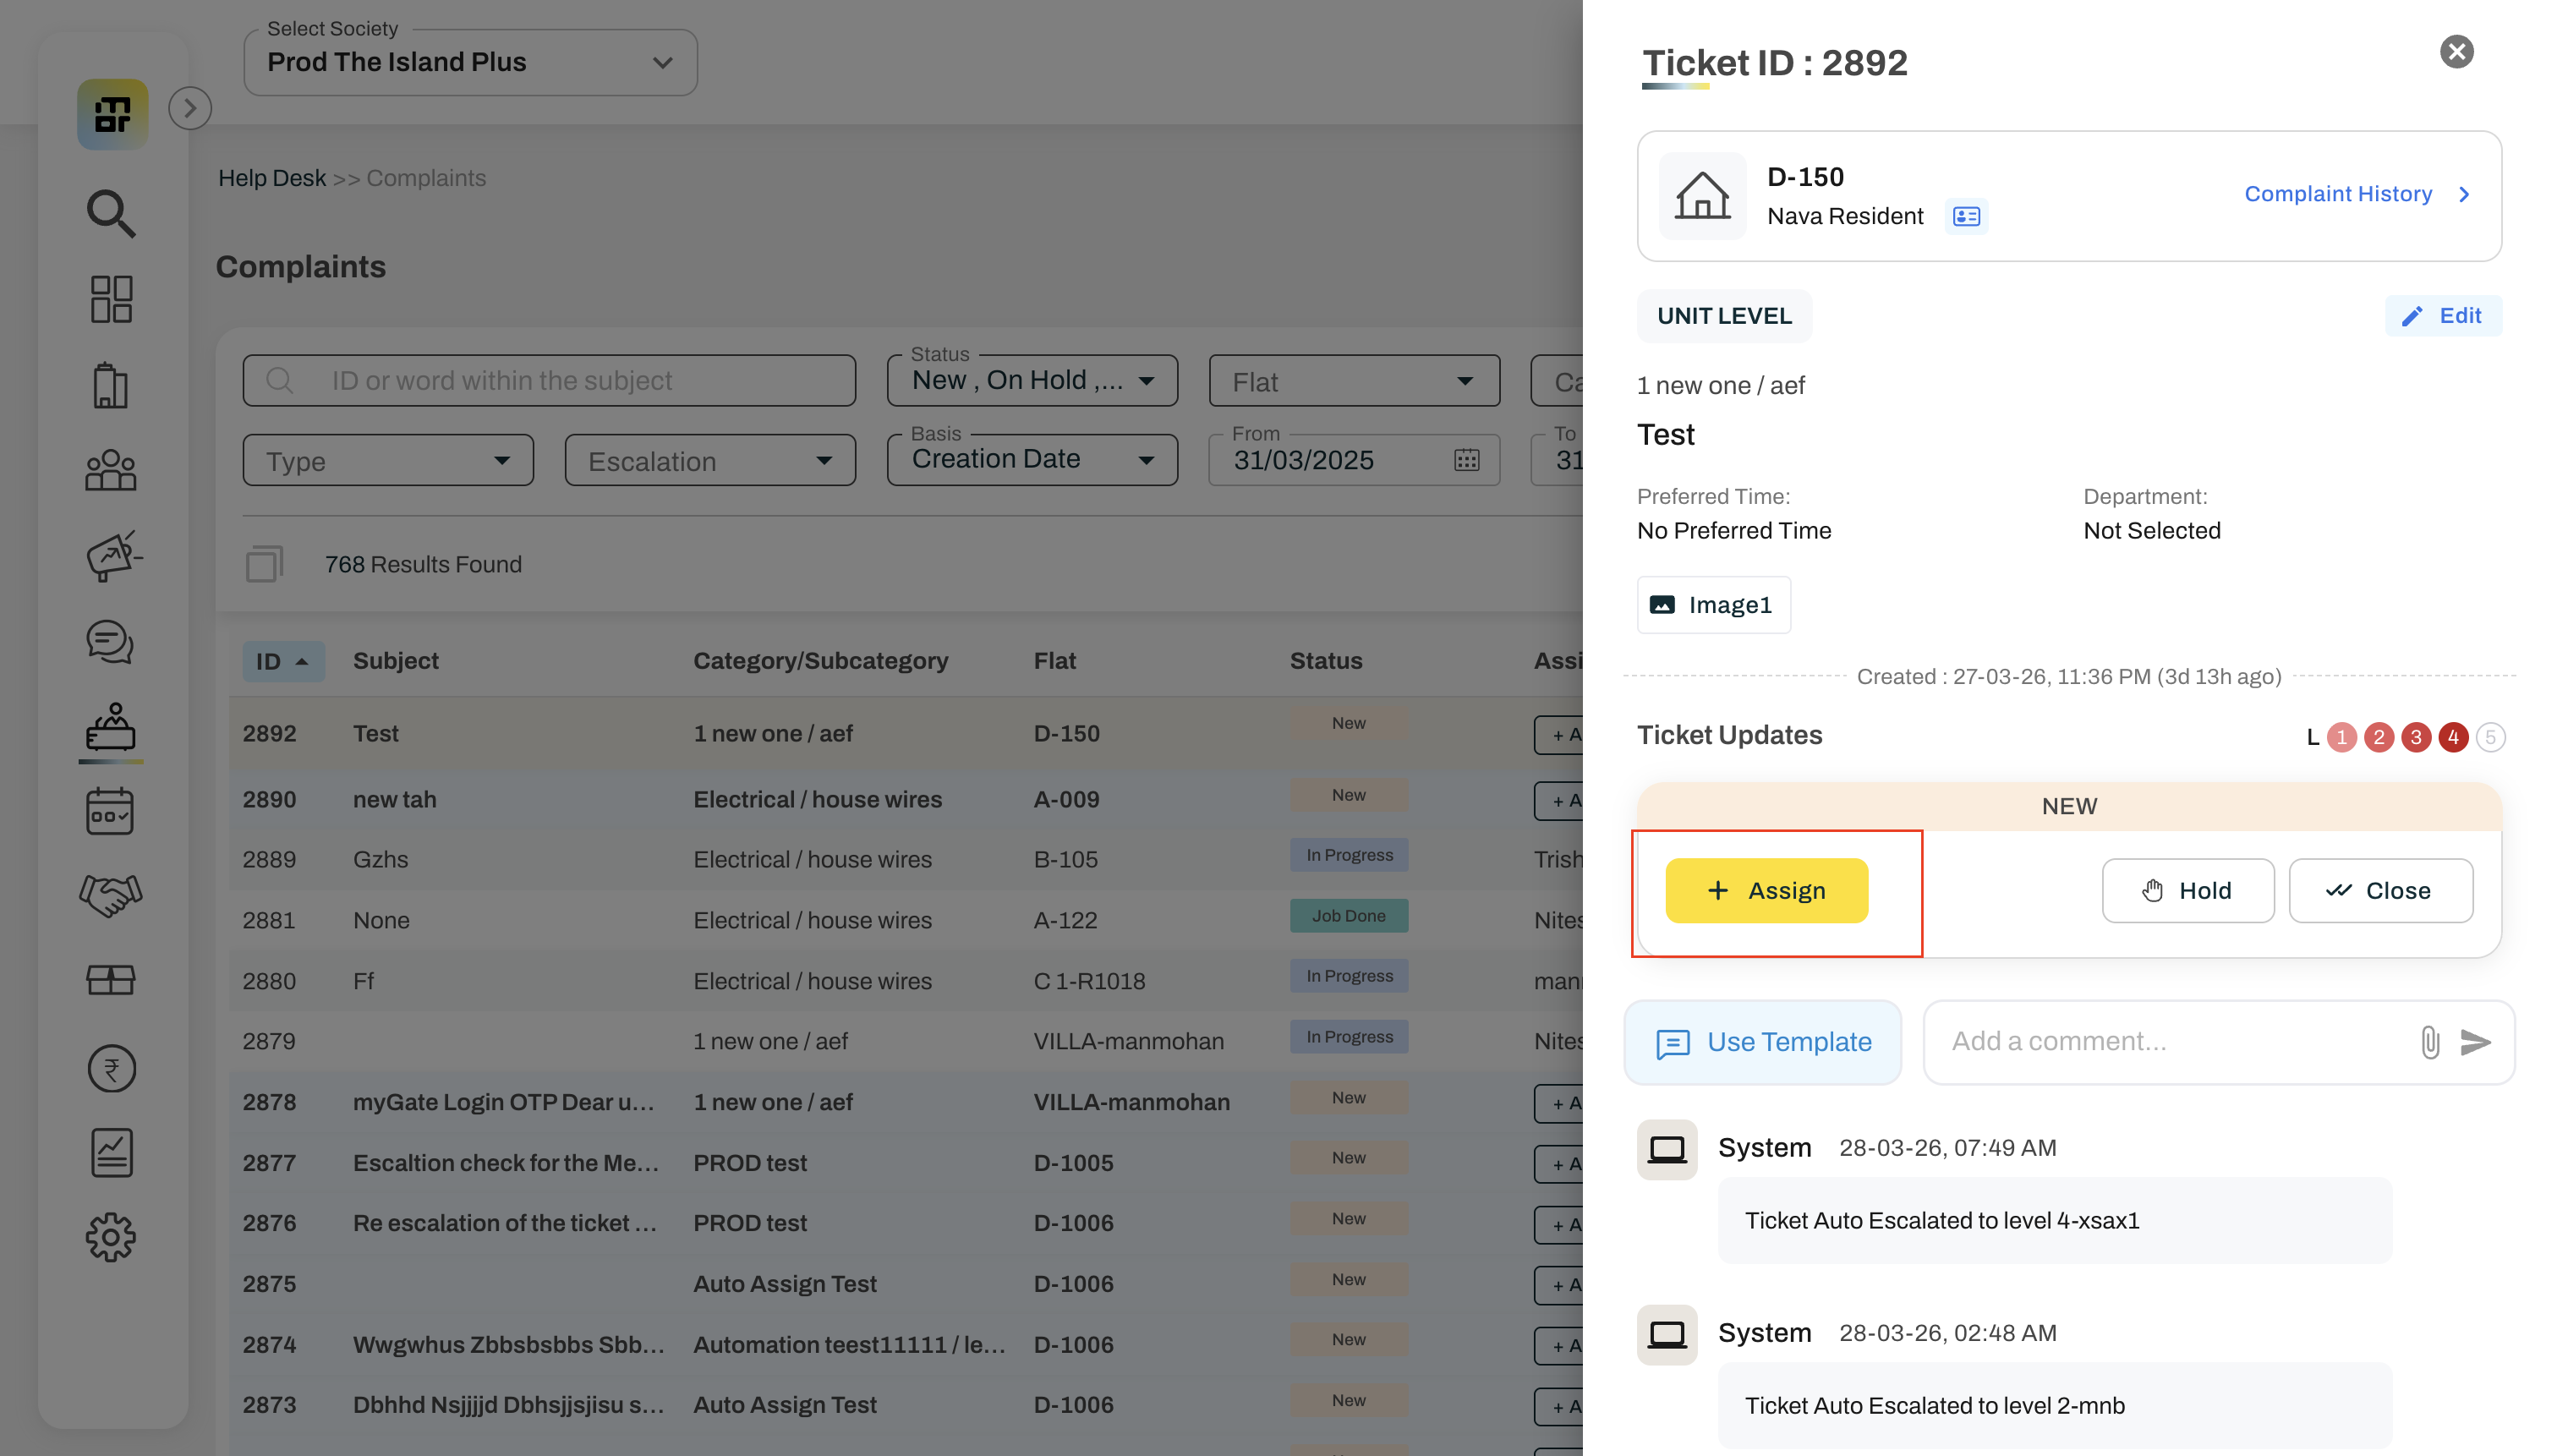Click the Close ticket button
The width and height of the screenshot is (2557, 1456).
click(x=2380, y=891)
